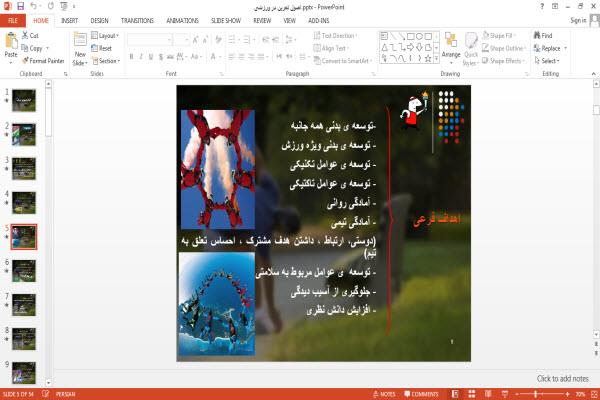Viewport: 600px width, 400px height.
Task: Switch to the SLIDE SHOW tab
Action: pos(226,21)
